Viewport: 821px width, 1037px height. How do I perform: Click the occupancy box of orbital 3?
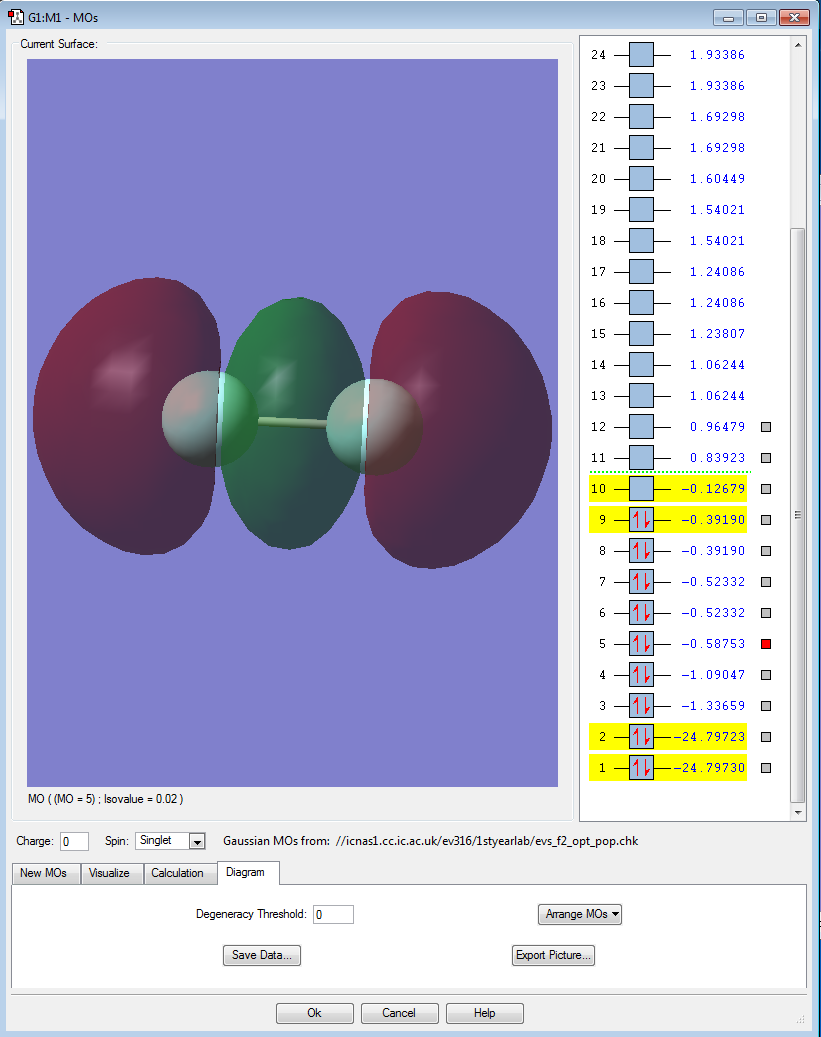click(x=641, y=706)
